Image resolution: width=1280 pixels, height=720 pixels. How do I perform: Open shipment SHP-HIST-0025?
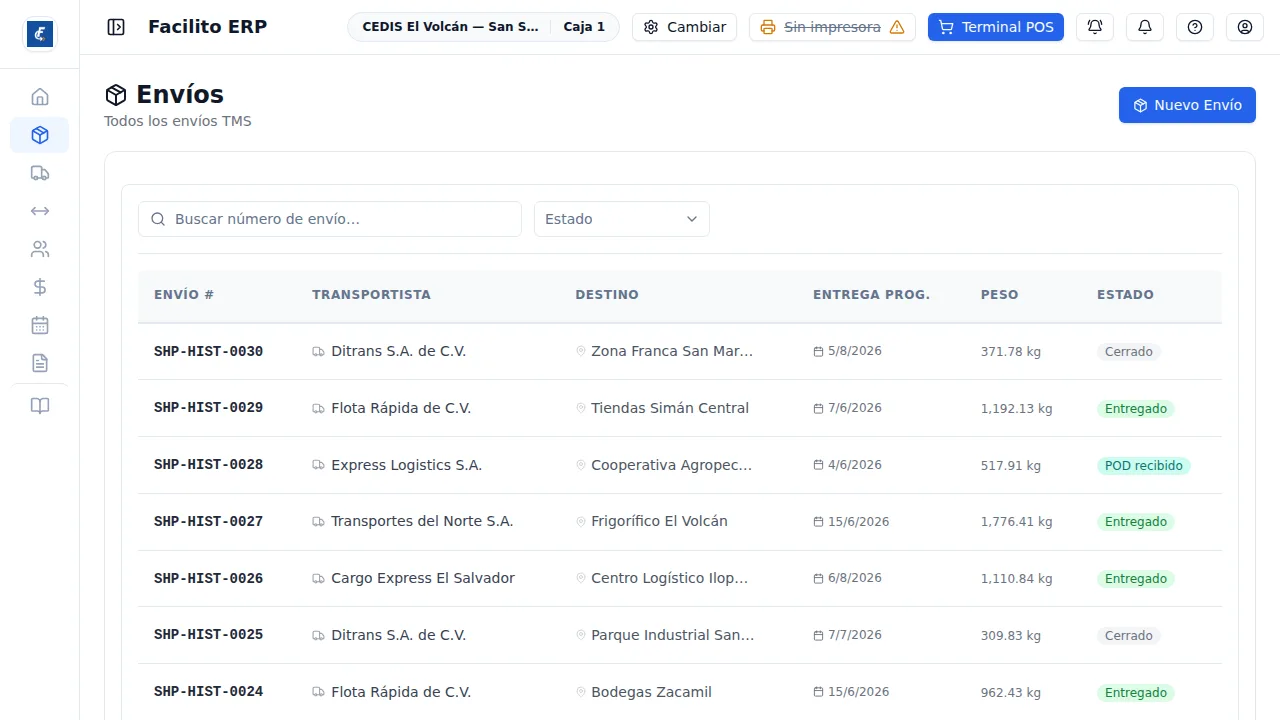click(x=209, y=635)
